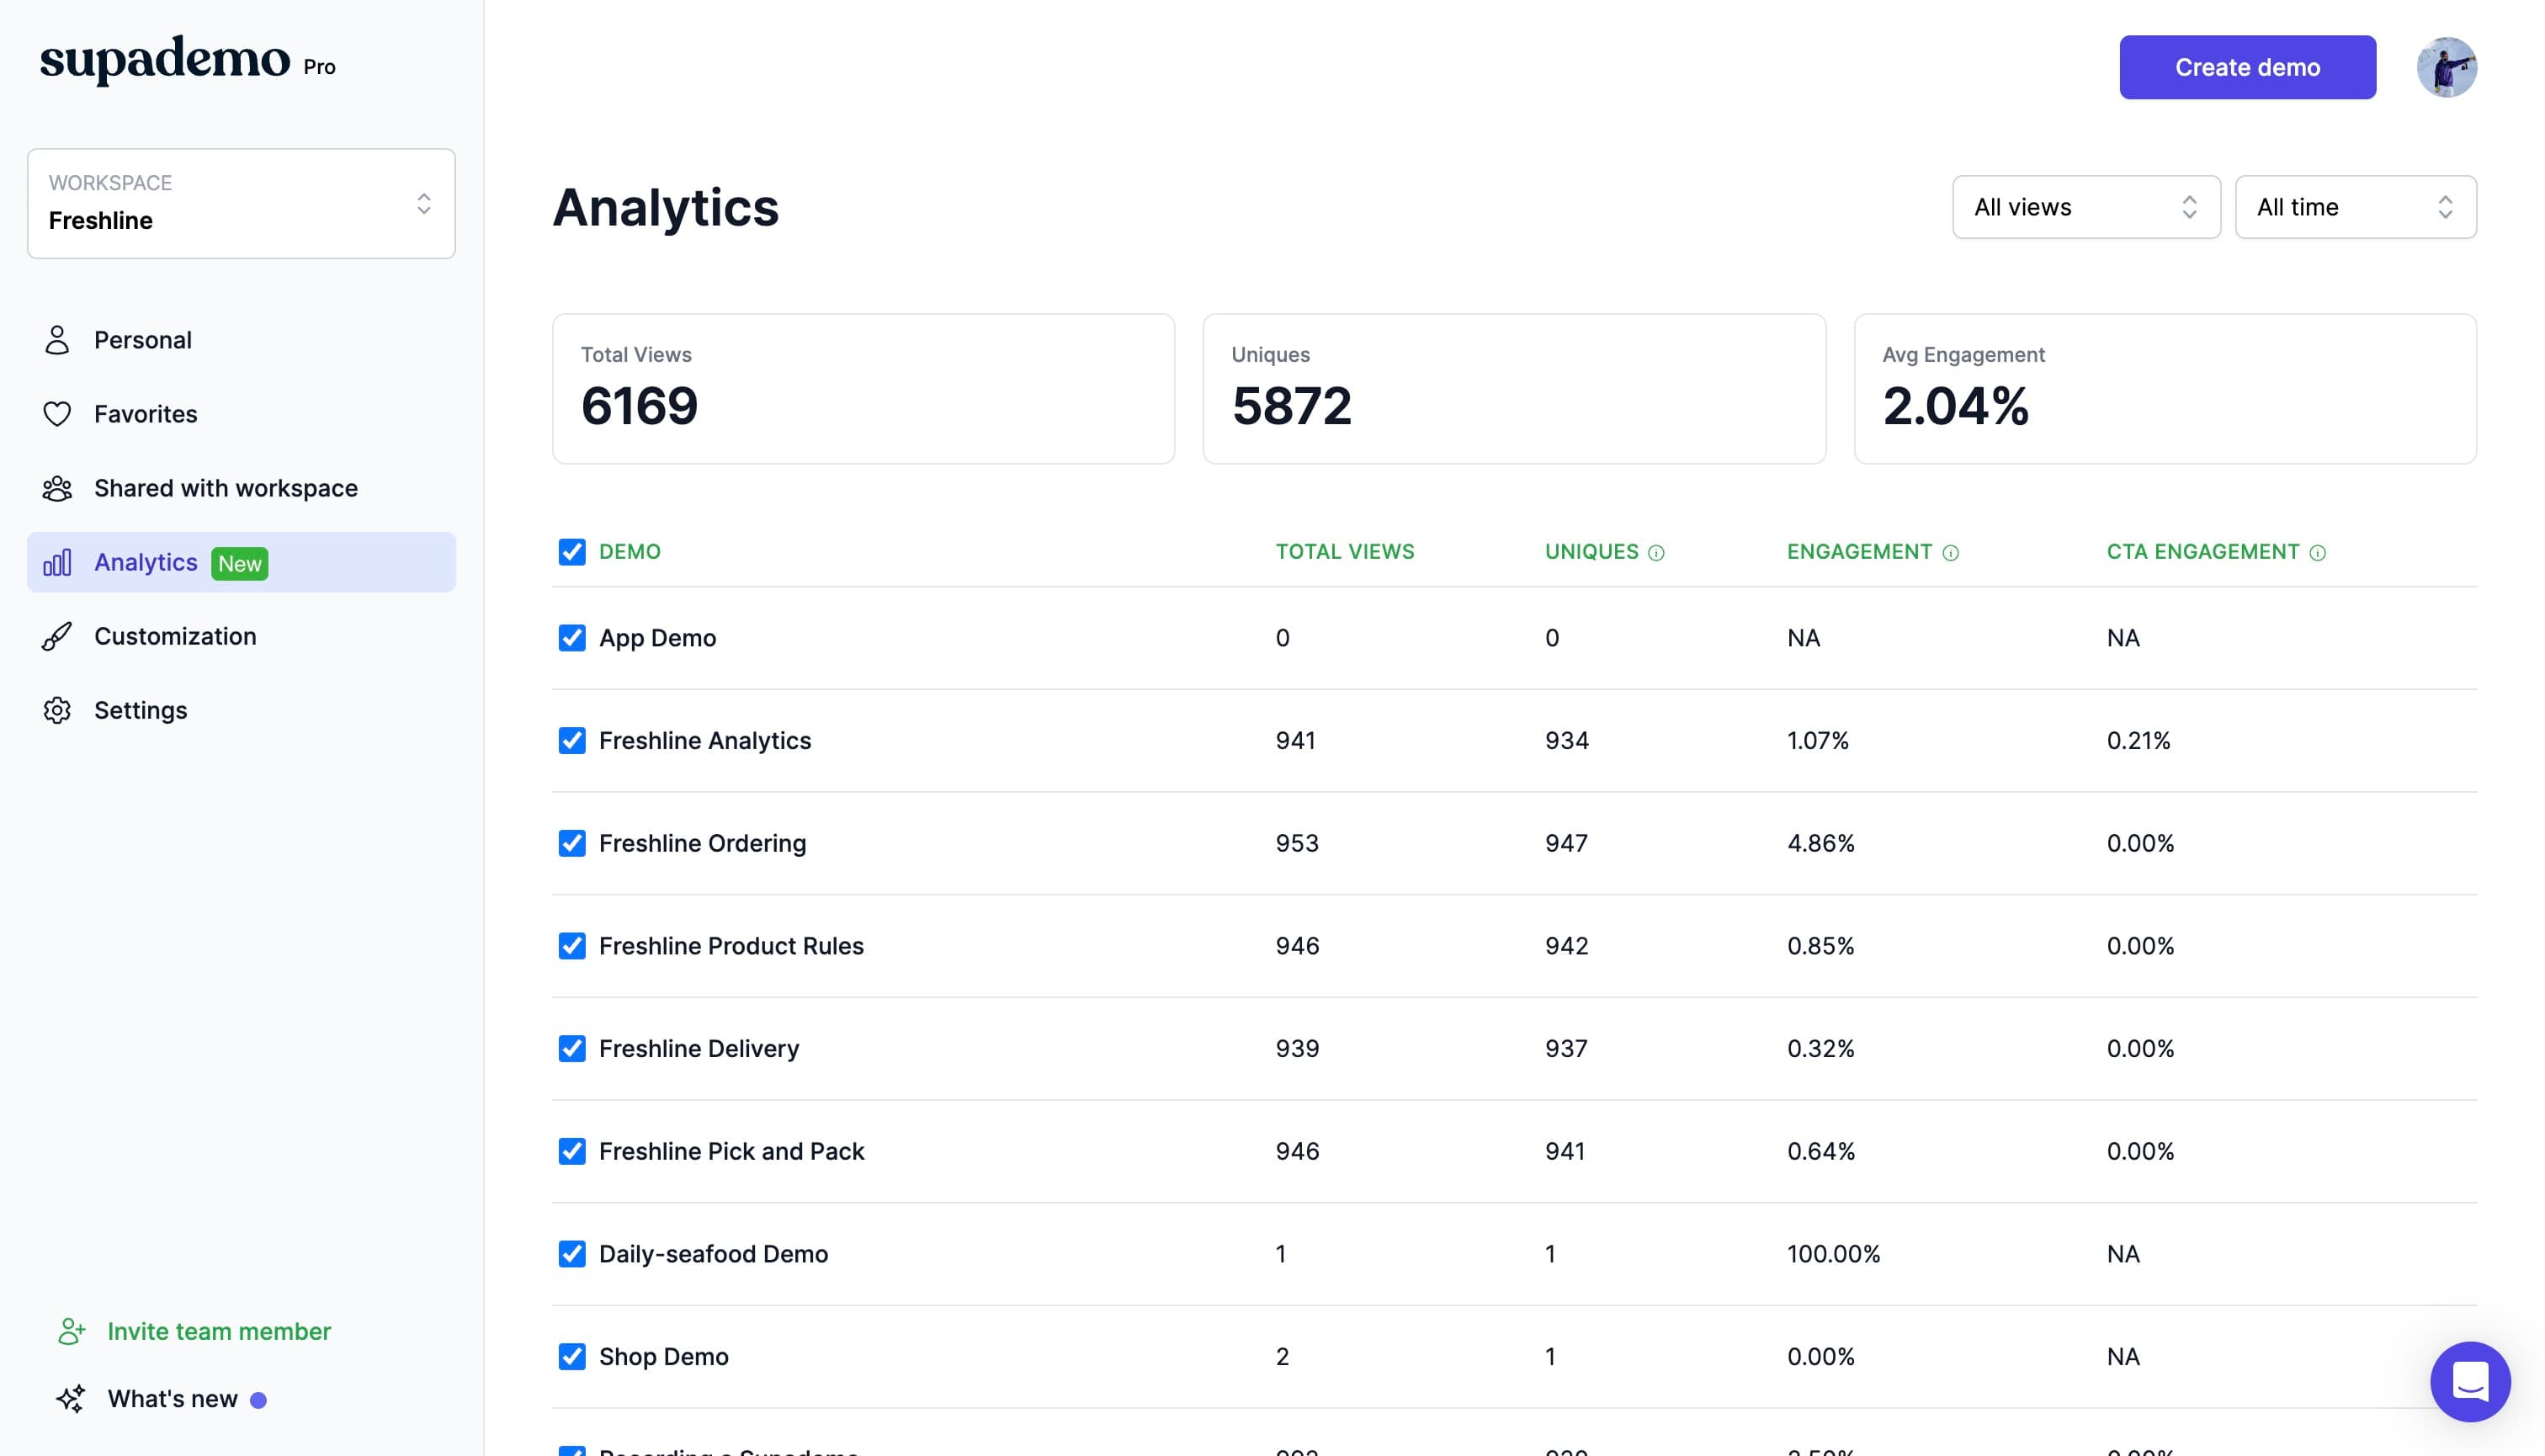Toggle the select-all DEMO checkbox
This screenshot has width=2545, height=1456.
point(572,552)
